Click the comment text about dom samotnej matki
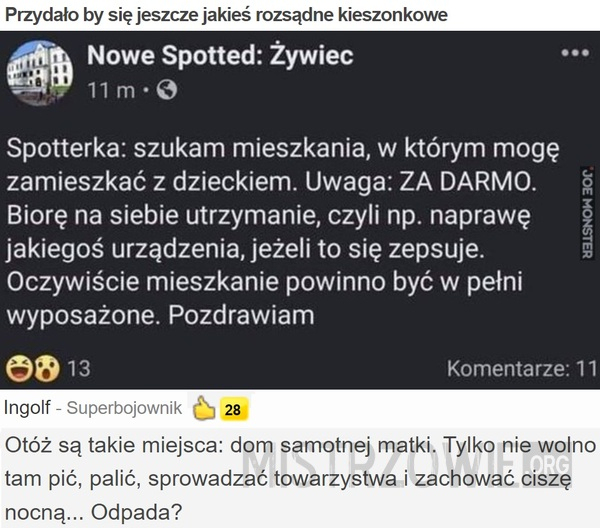The width and height of the screenshot is (600, 528). (x=300, y=479)
